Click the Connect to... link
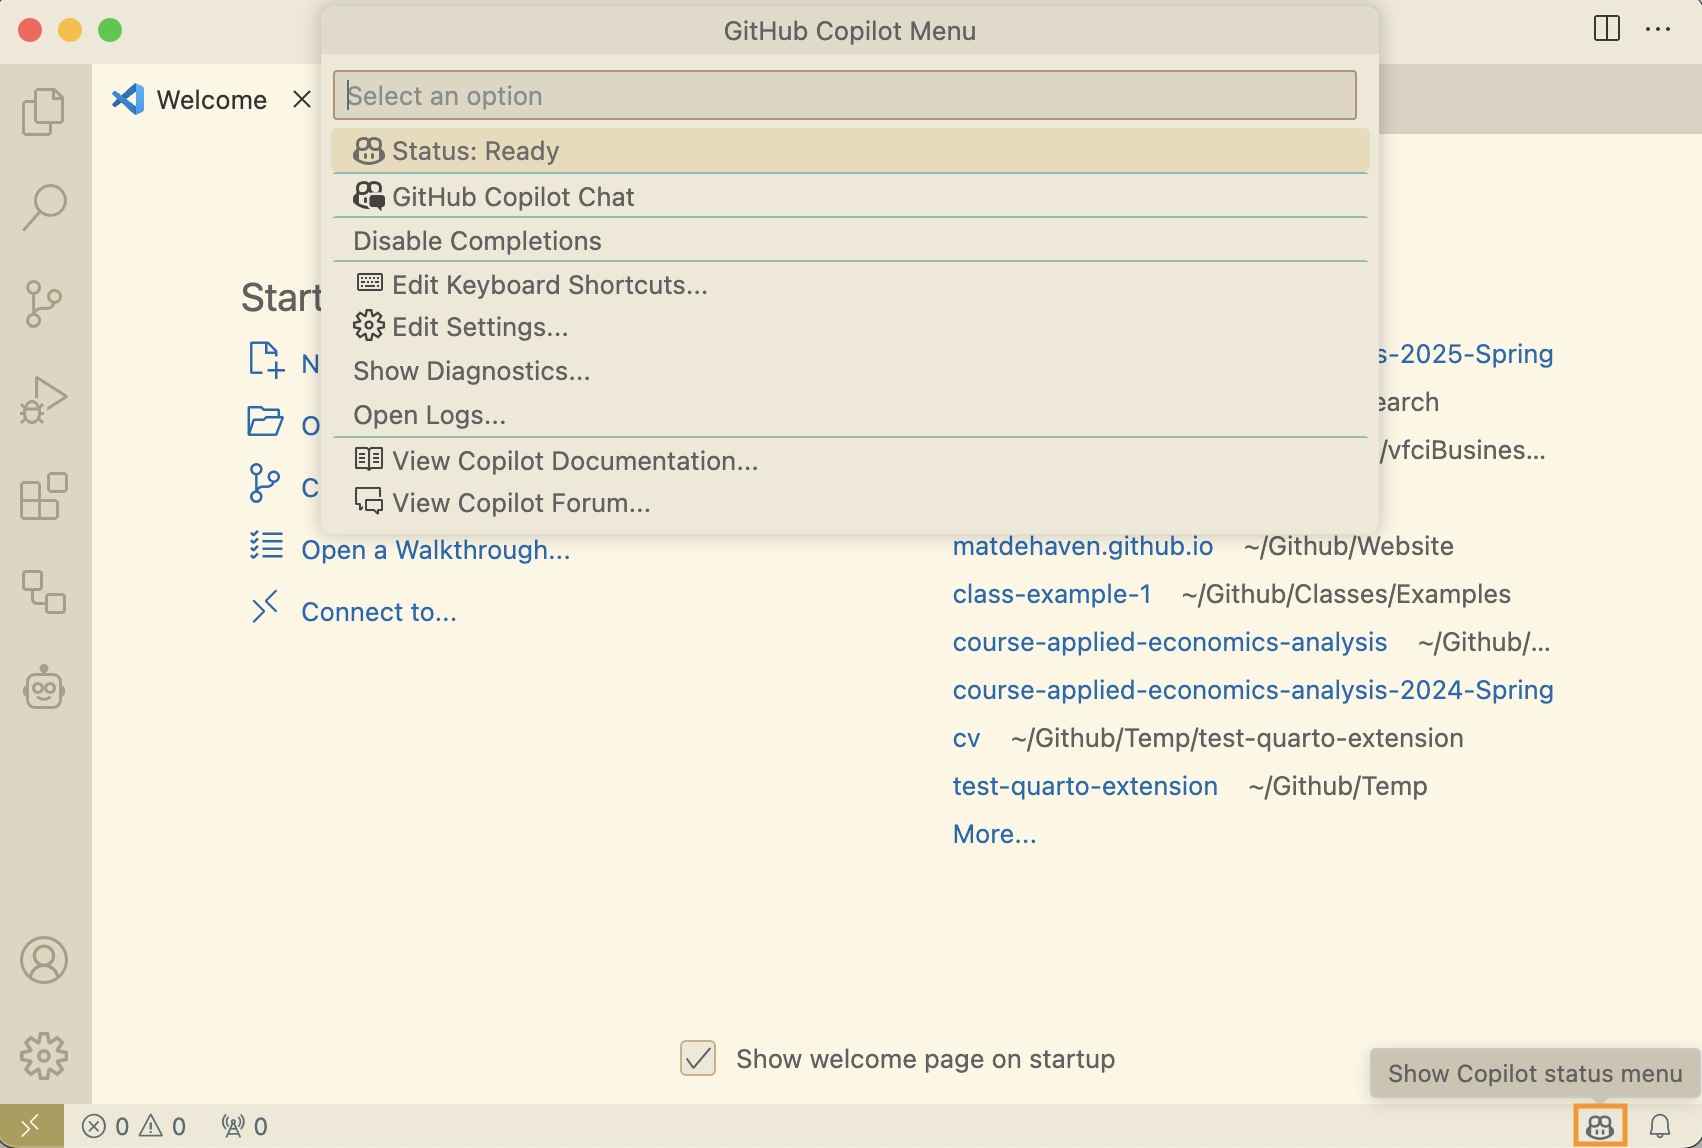1702x1148 pixels. pos(378,612)
